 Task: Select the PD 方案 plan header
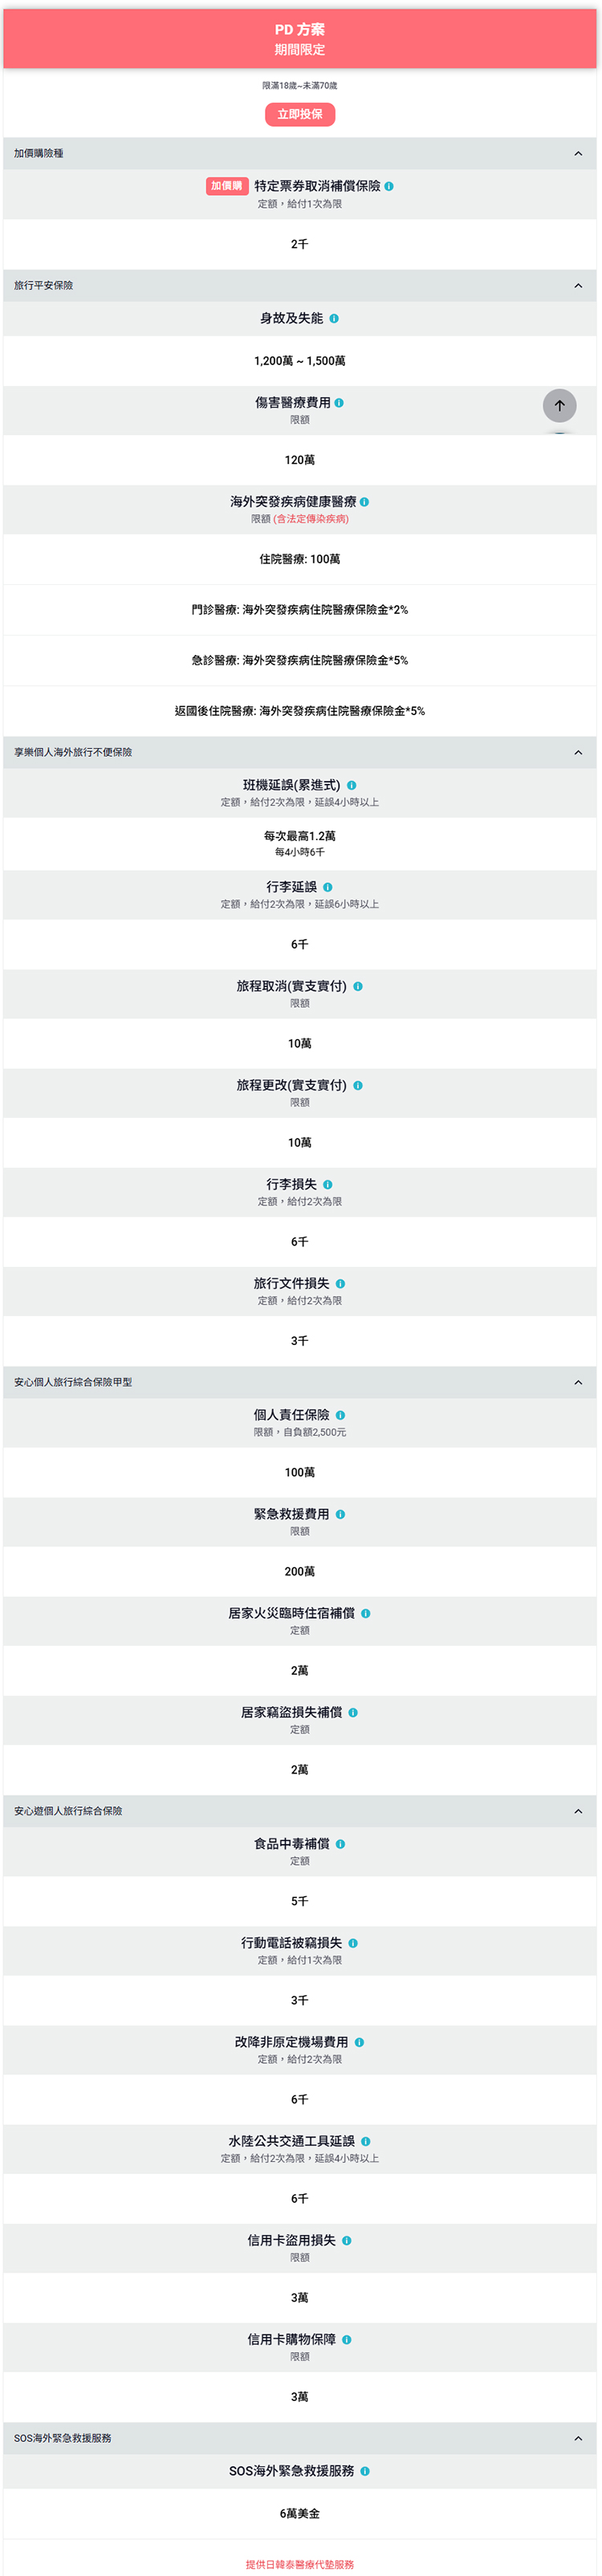[x=300, y=39]
